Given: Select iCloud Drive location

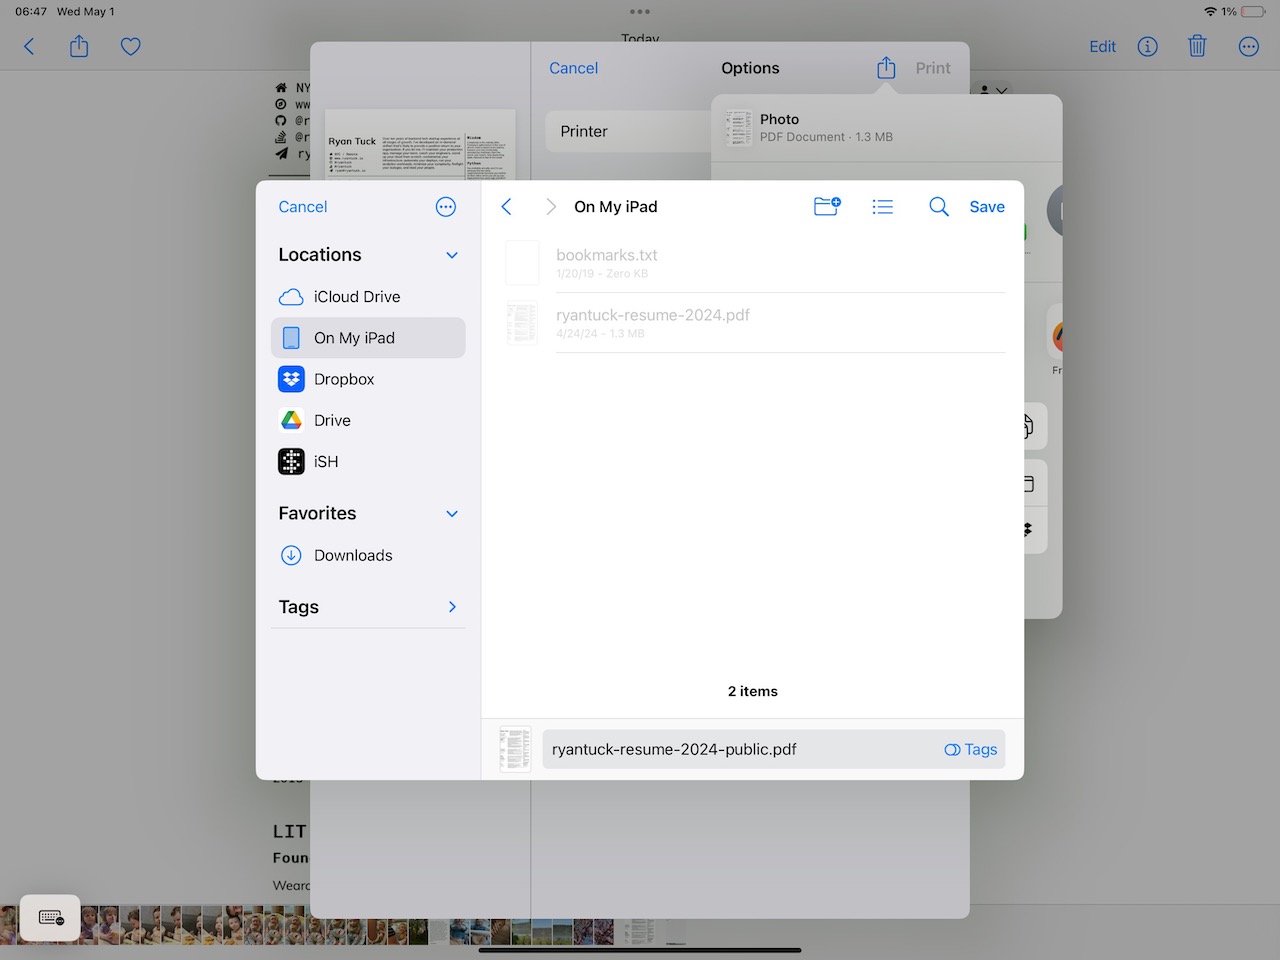Looking at the screenshot, I should [356, 297].
